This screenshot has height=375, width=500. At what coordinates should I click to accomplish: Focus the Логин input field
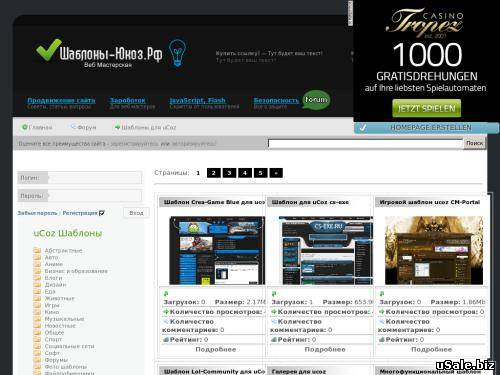tap(95, 178)
